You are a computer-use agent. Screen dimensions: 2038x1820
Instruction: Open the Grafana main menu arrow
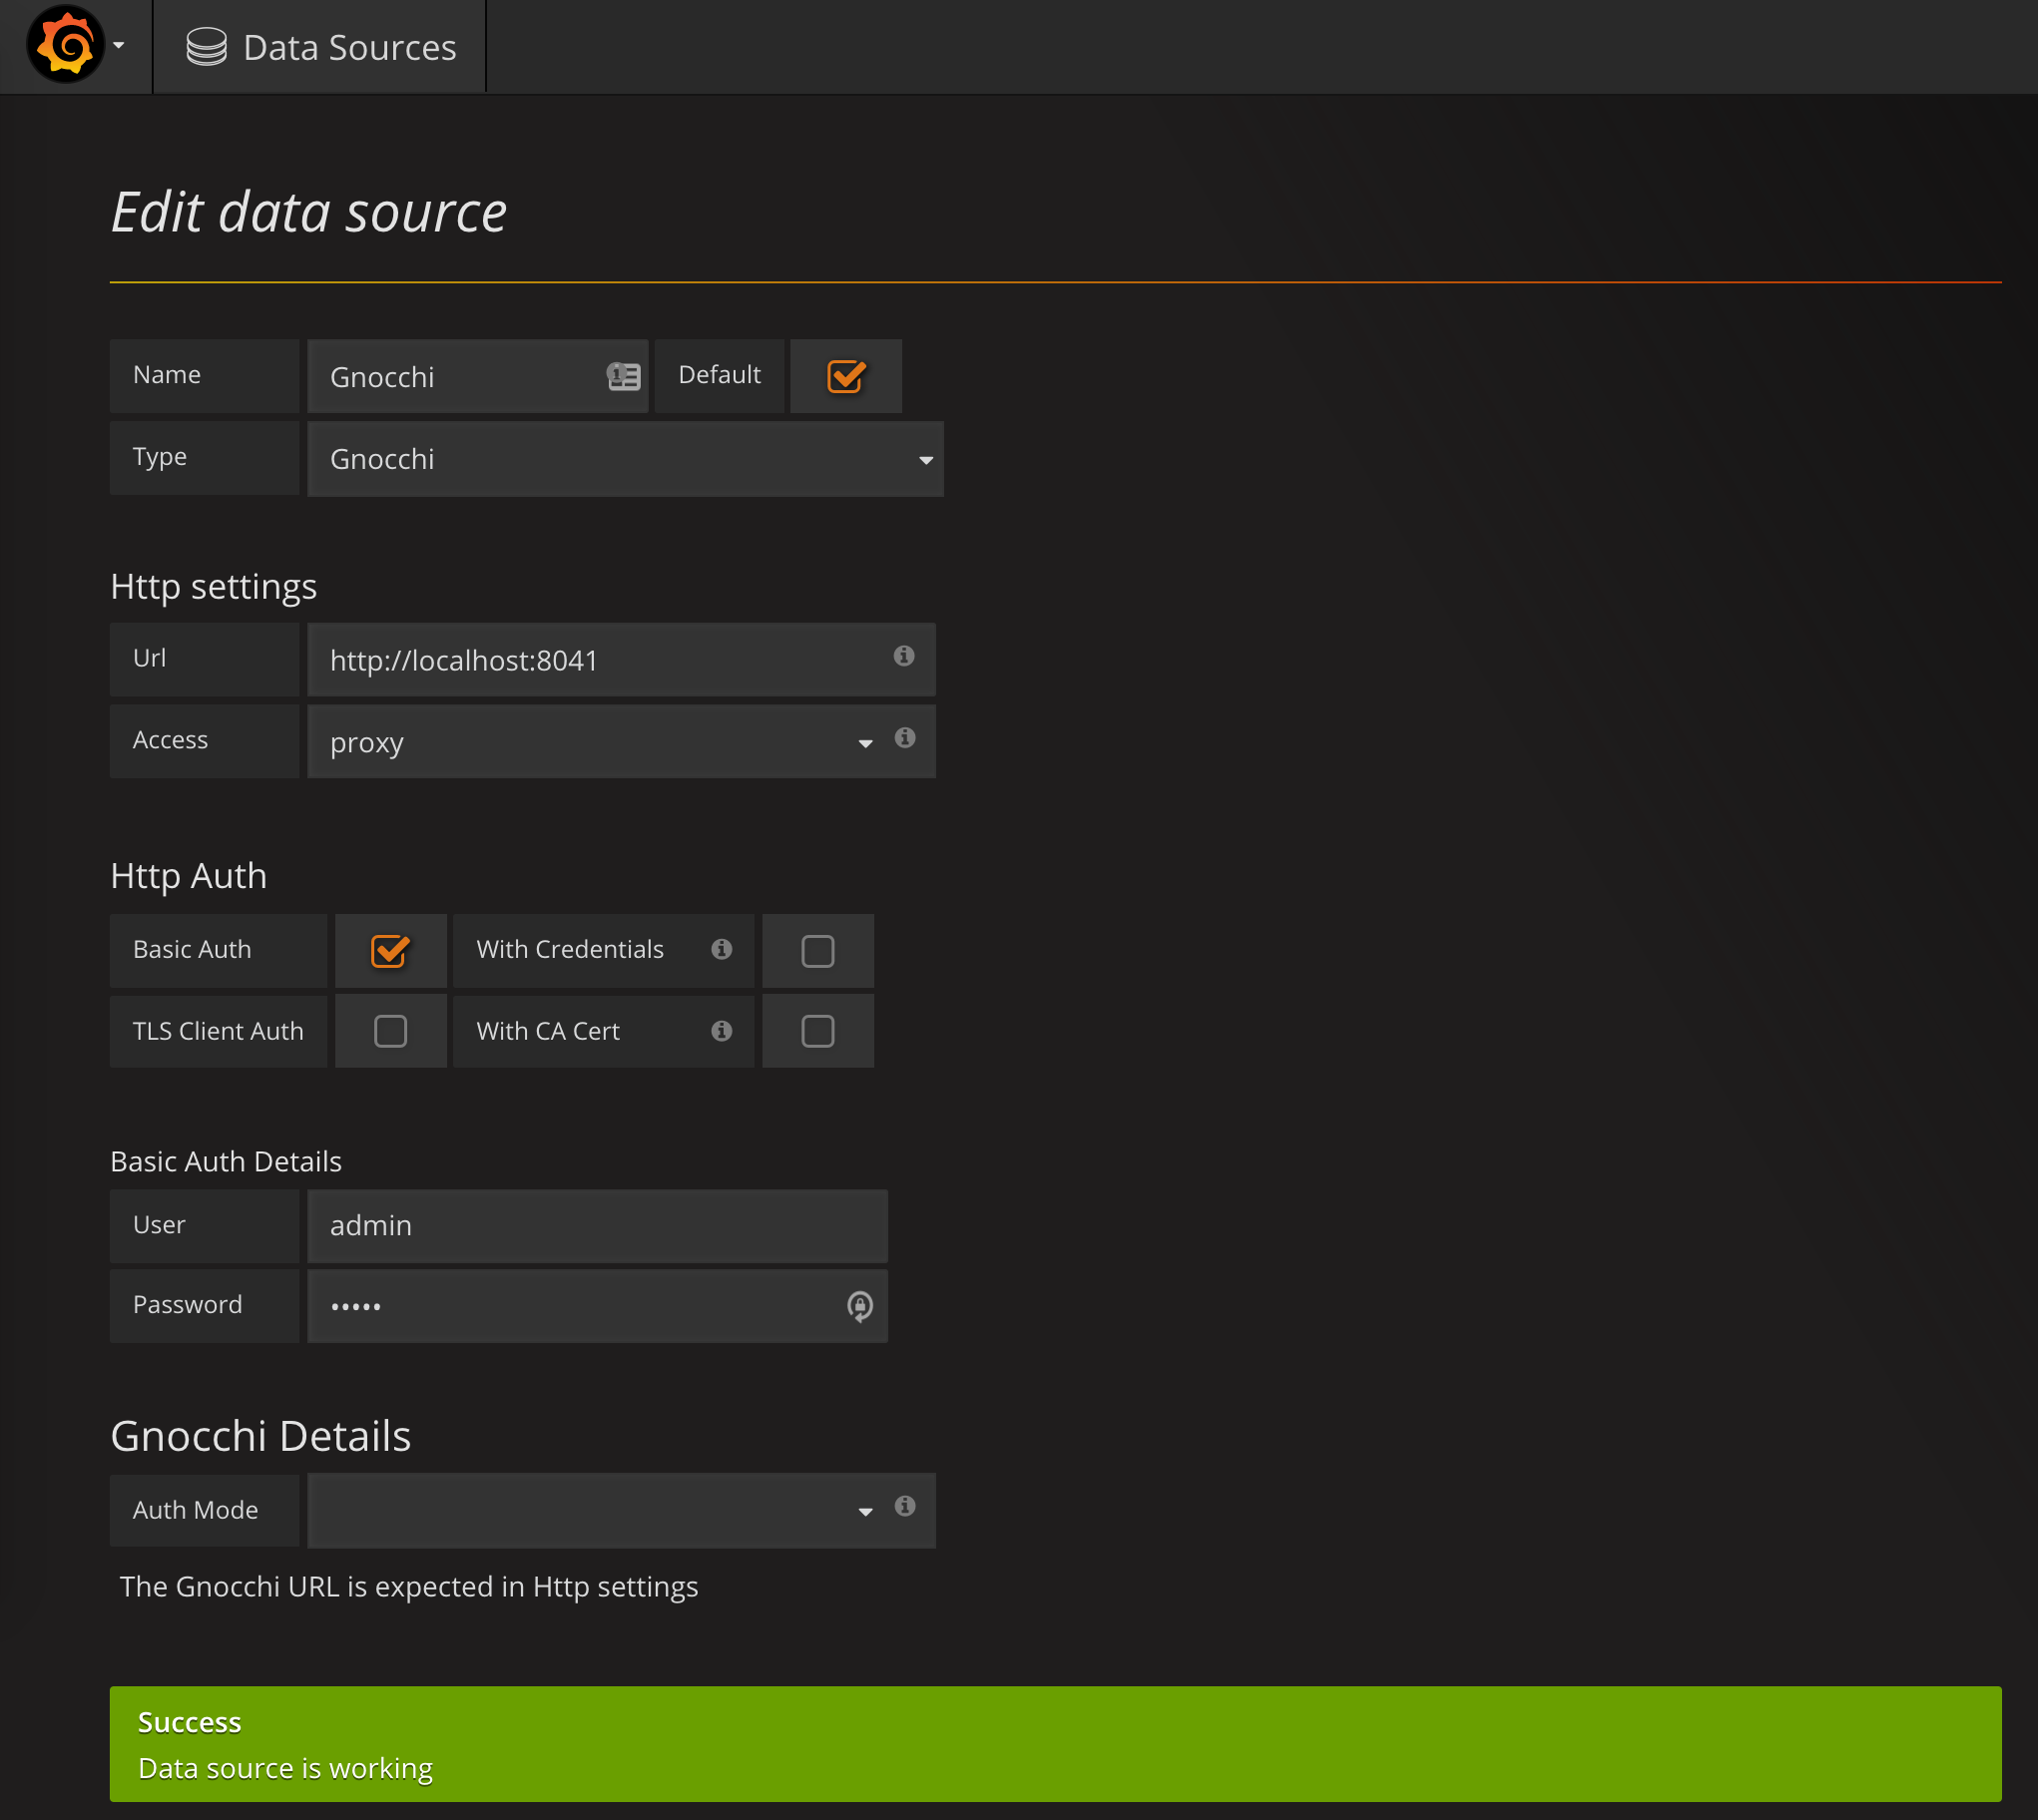coord(119,45)
